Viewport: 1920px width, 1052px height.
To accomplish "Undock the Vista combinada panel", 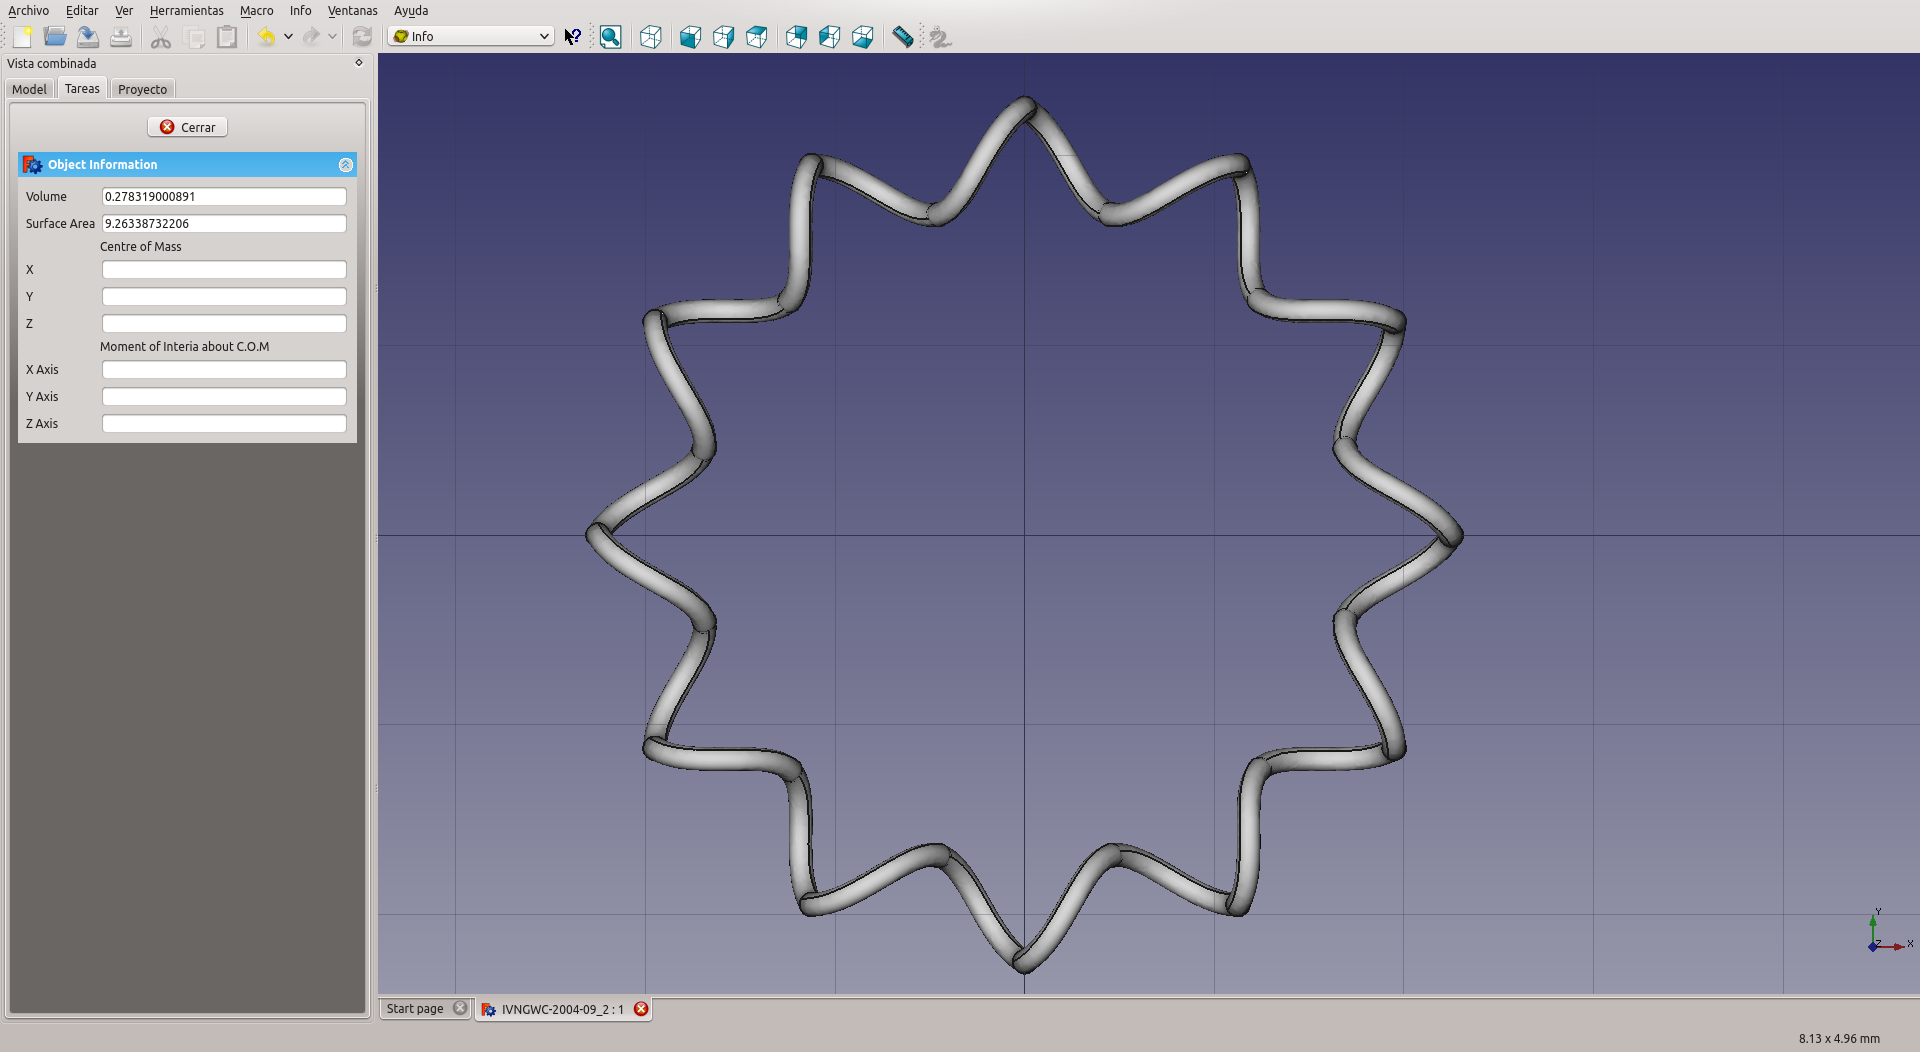I will pyautogui.click(x=359, y=62).
